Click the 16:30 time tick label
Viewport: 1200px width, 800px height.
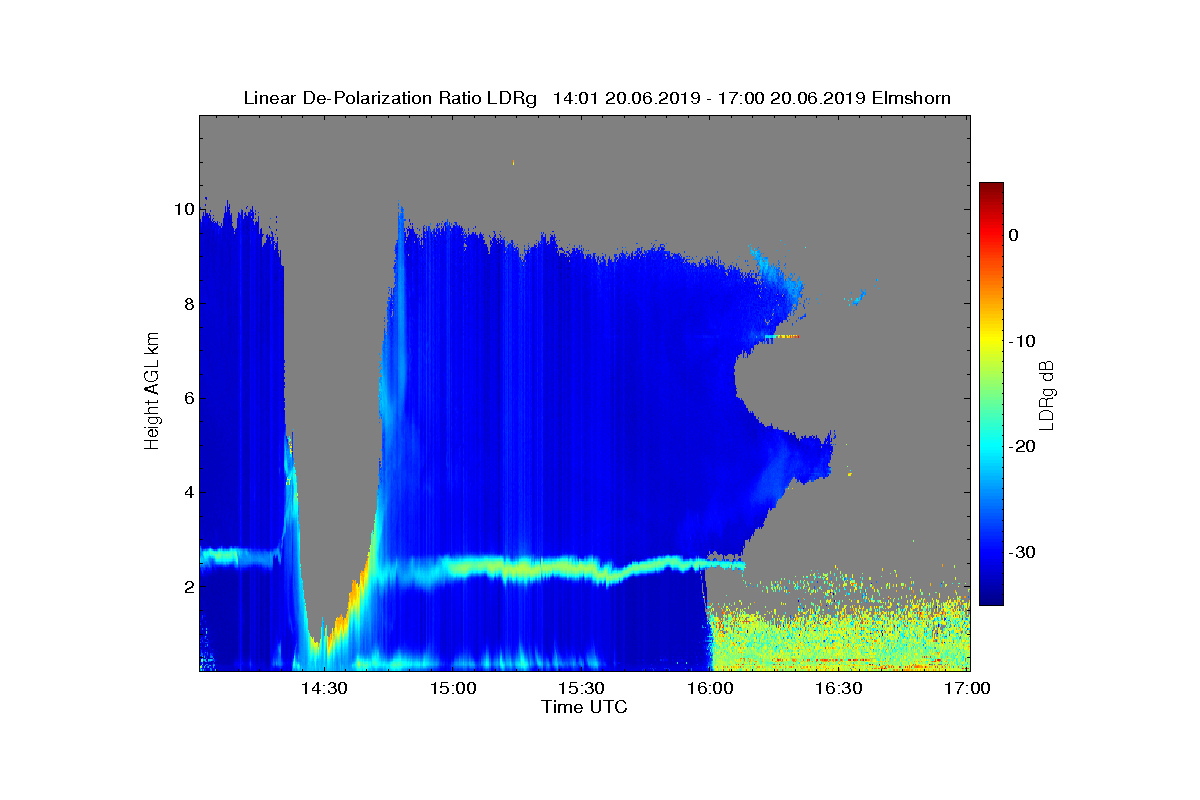point(838,689)
